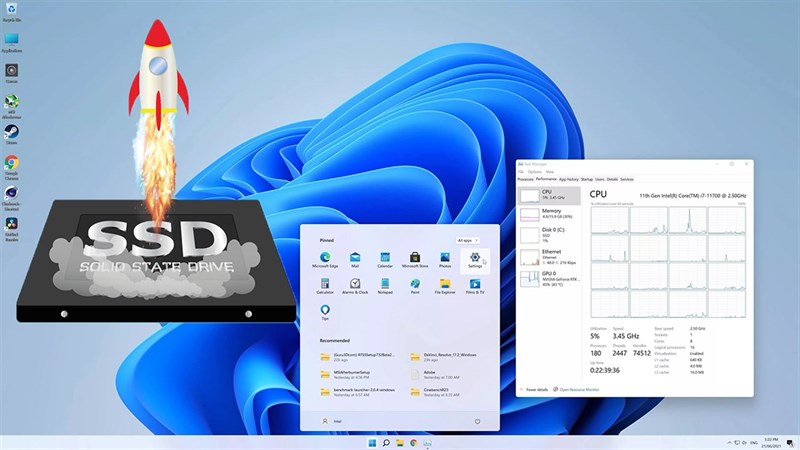Launch the Mail app in Start menu

355,258
